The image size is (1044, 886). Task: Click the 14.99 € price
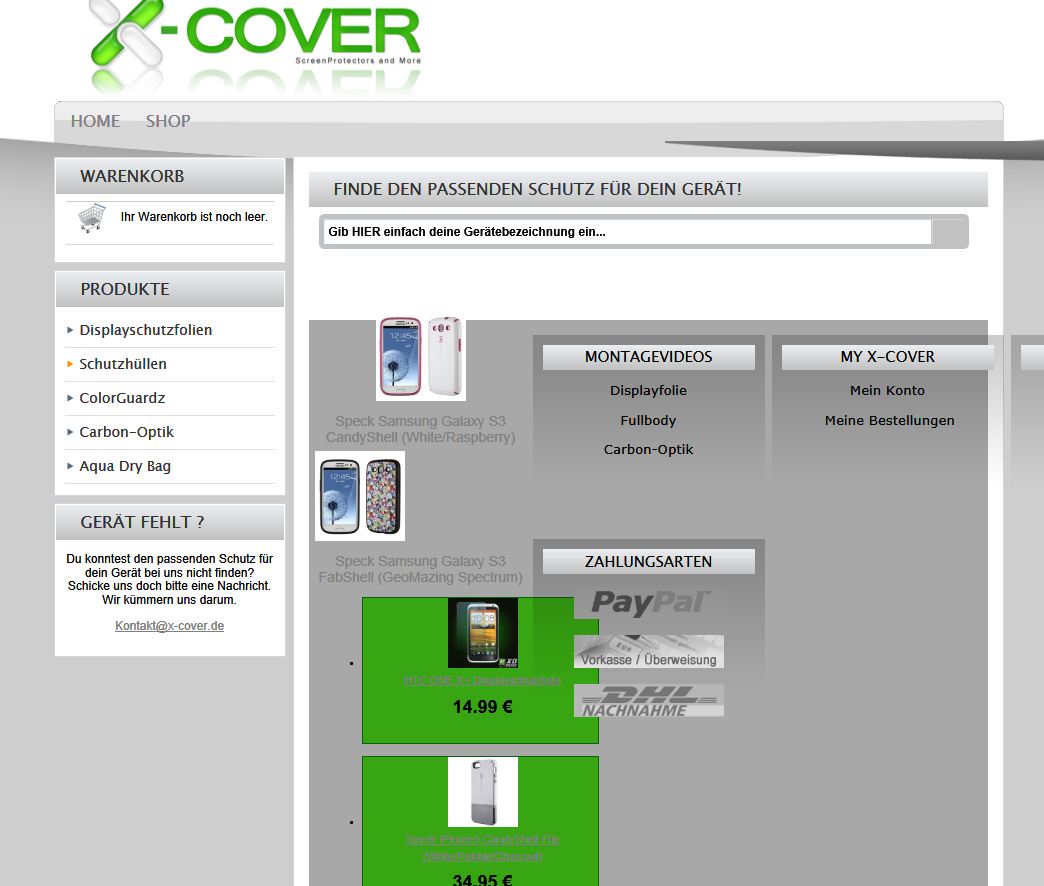point(483,707)
